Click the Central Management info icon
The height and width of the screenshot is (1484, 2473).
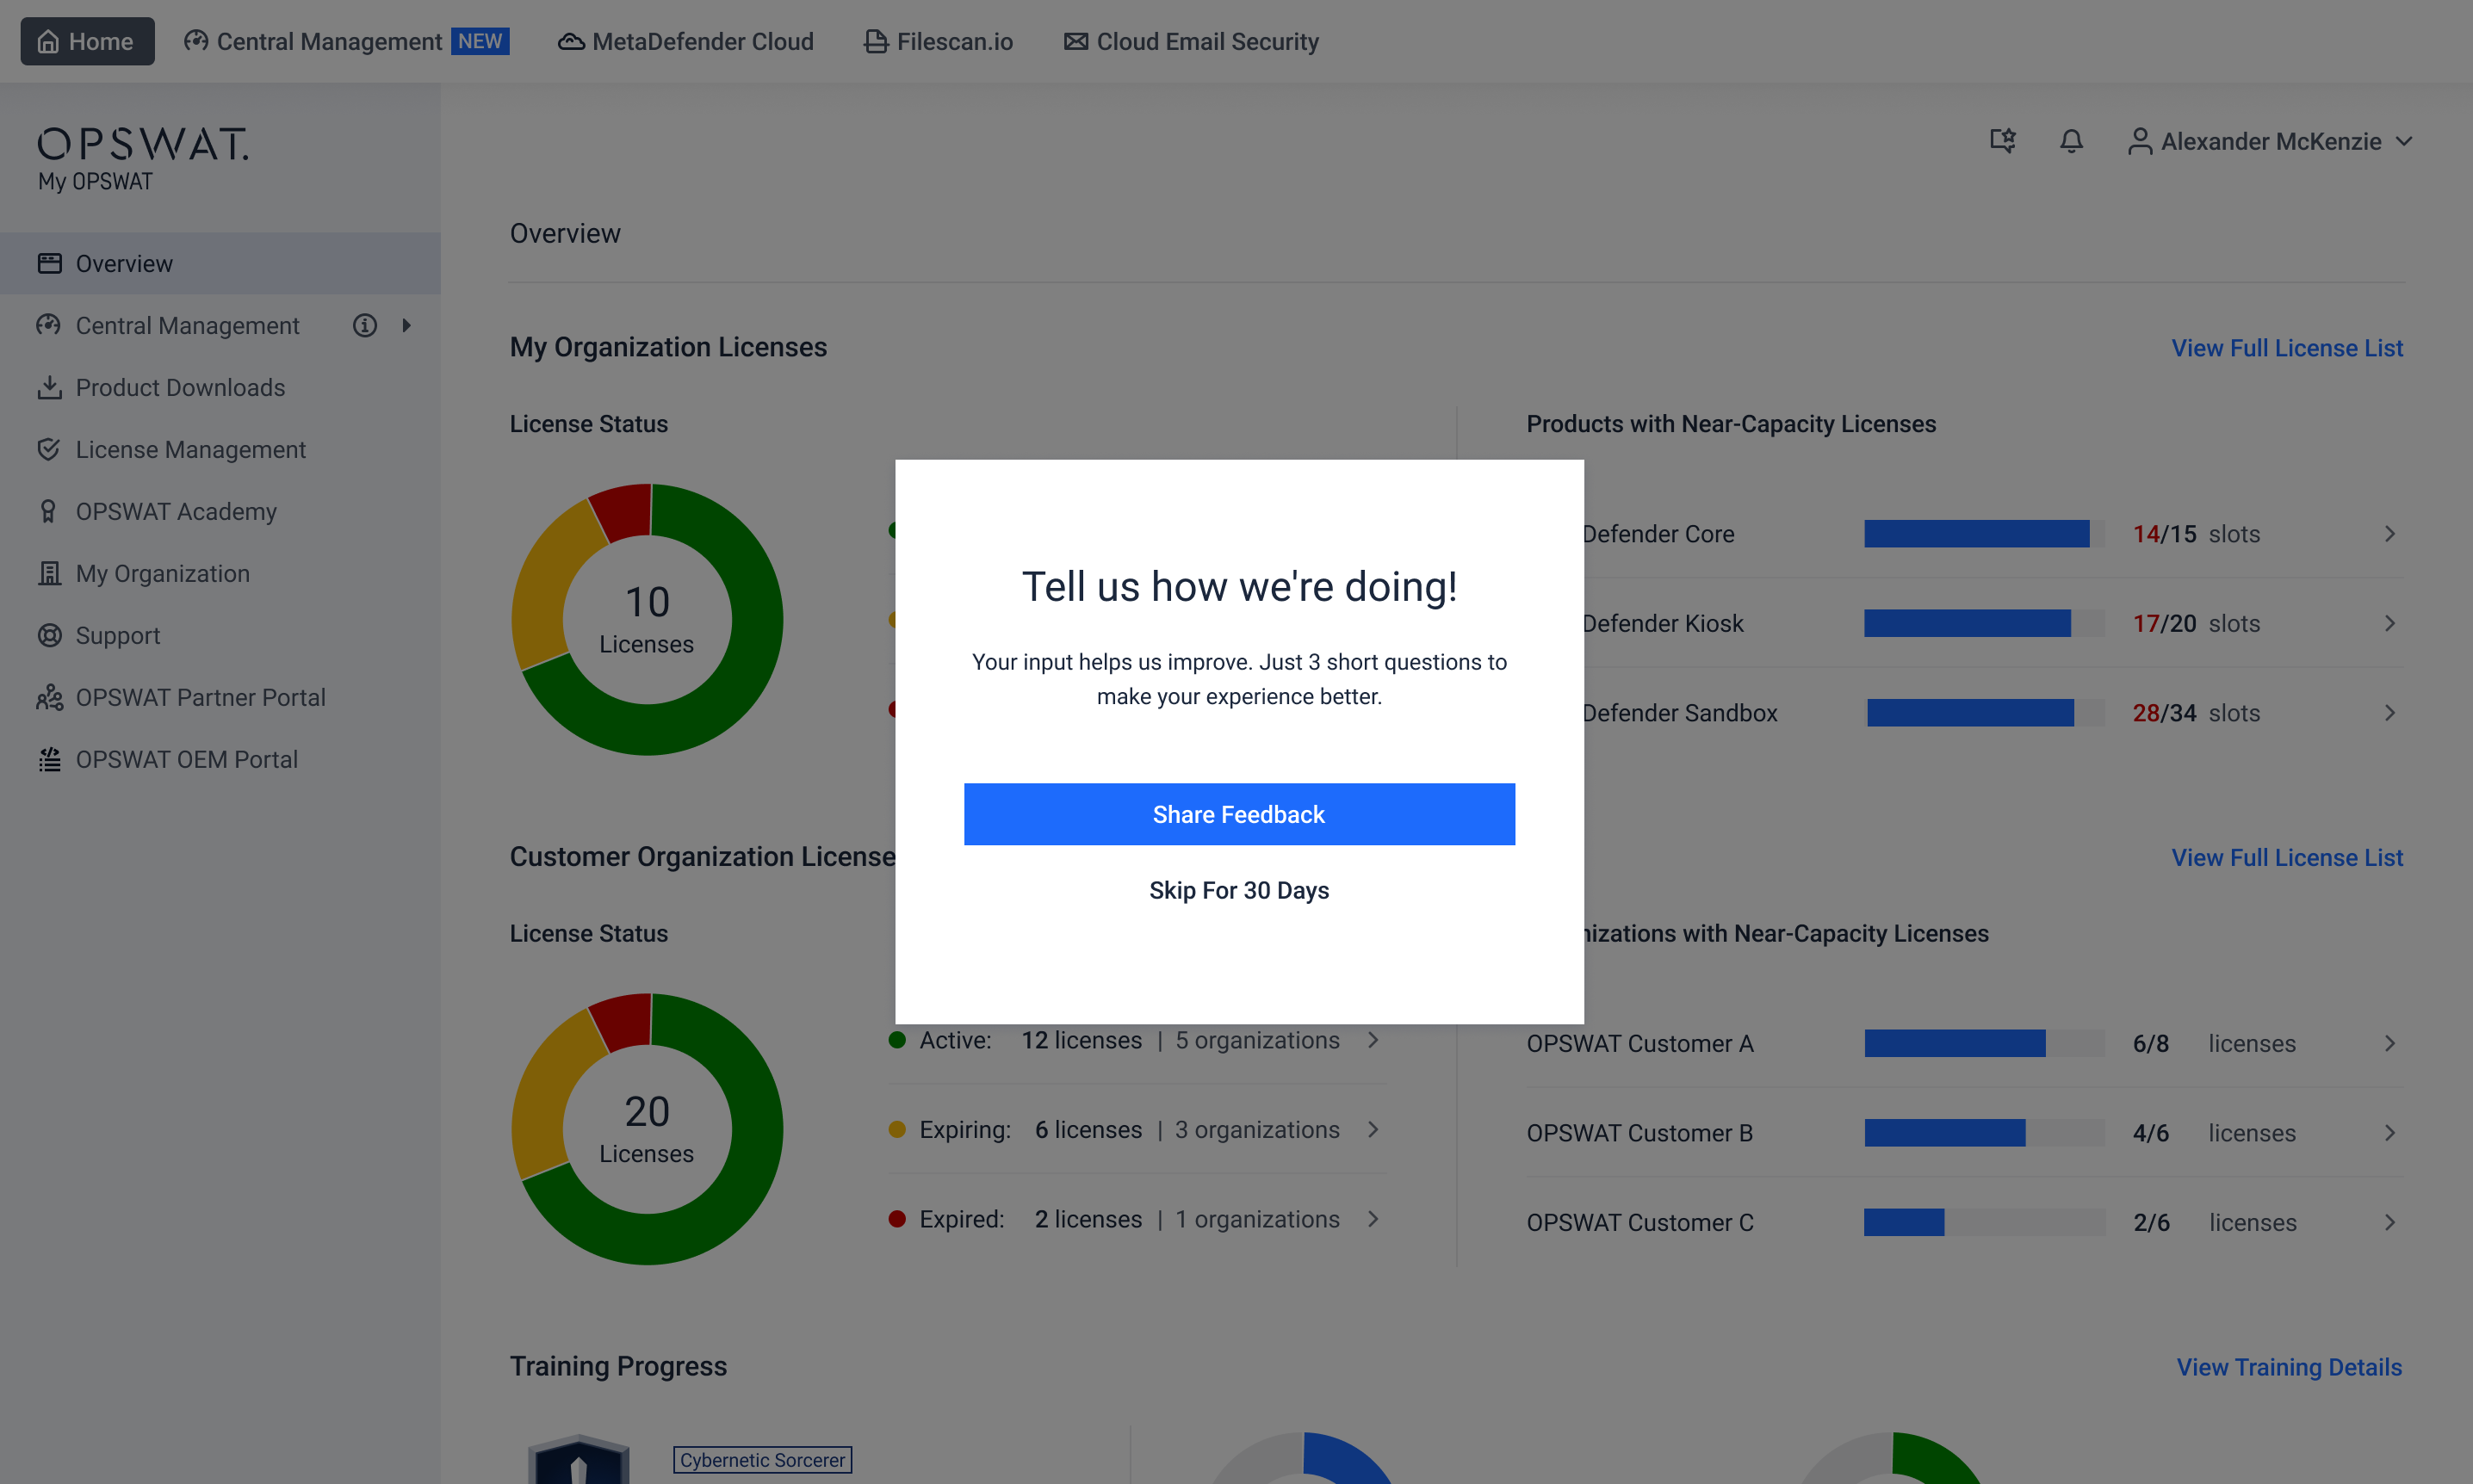(x=365, y=325)
